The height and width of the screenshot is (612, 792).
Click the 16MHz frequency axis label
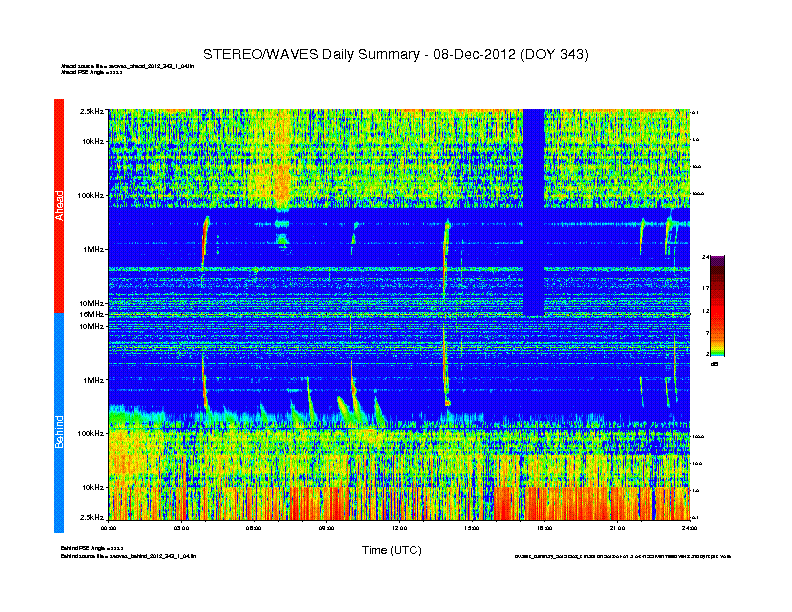[x=91, y=314]
